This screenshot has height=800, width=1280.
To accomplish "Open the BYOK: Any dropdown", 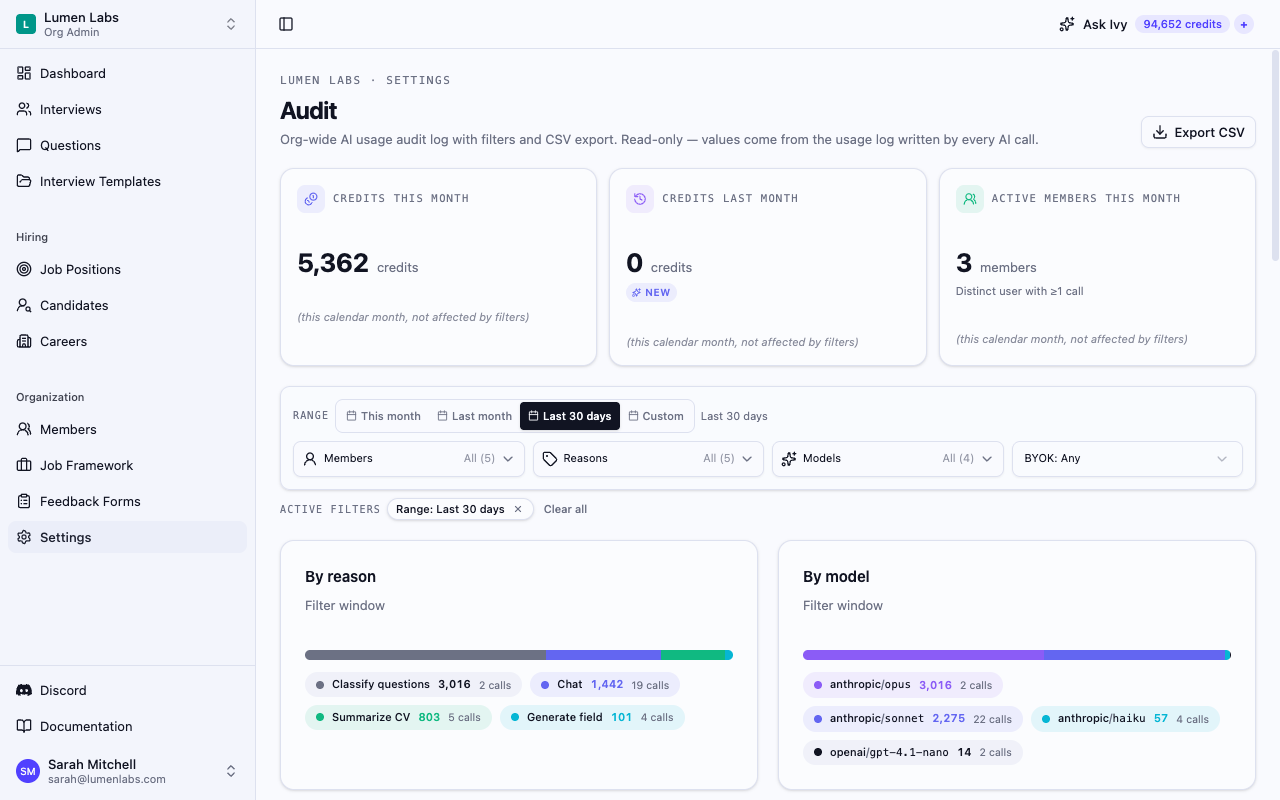I will pos(1127,458).
